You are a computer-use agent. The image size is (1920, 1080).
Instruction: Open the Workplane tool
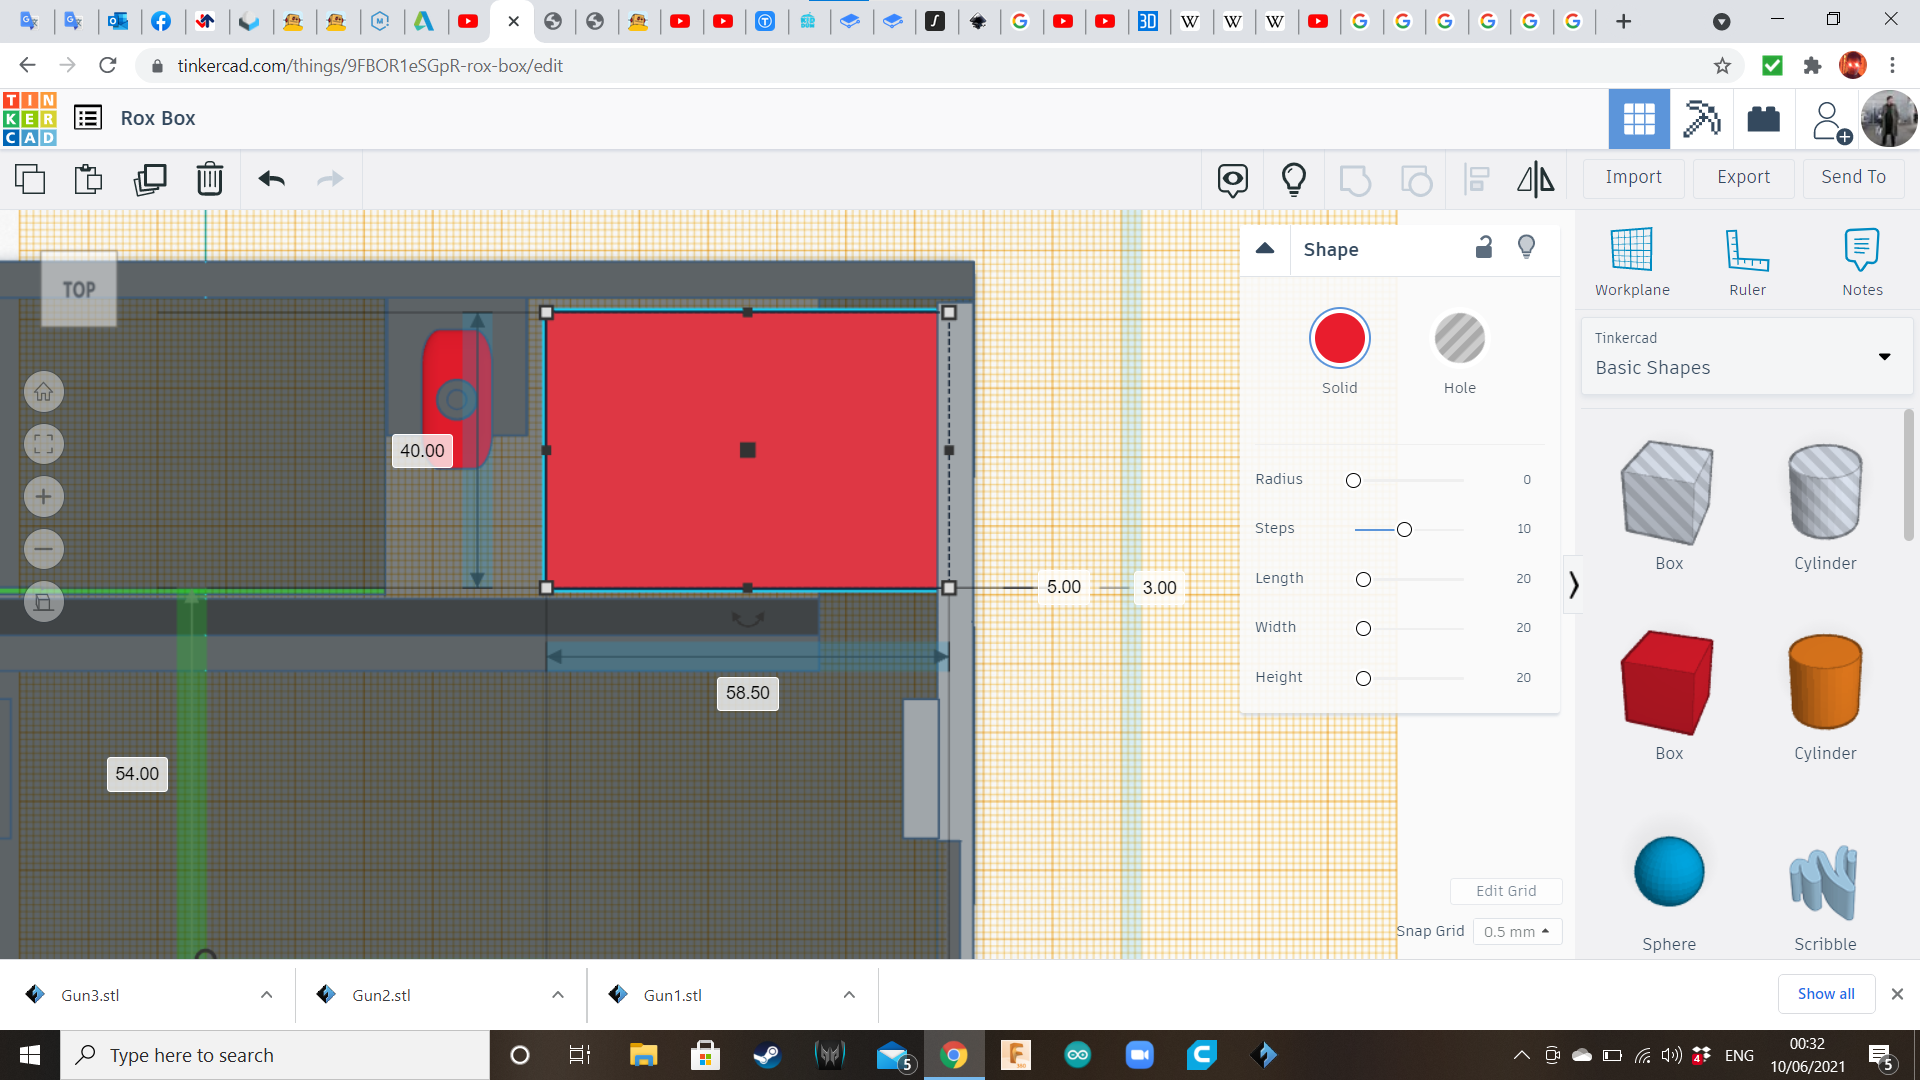pos(1632,262)
